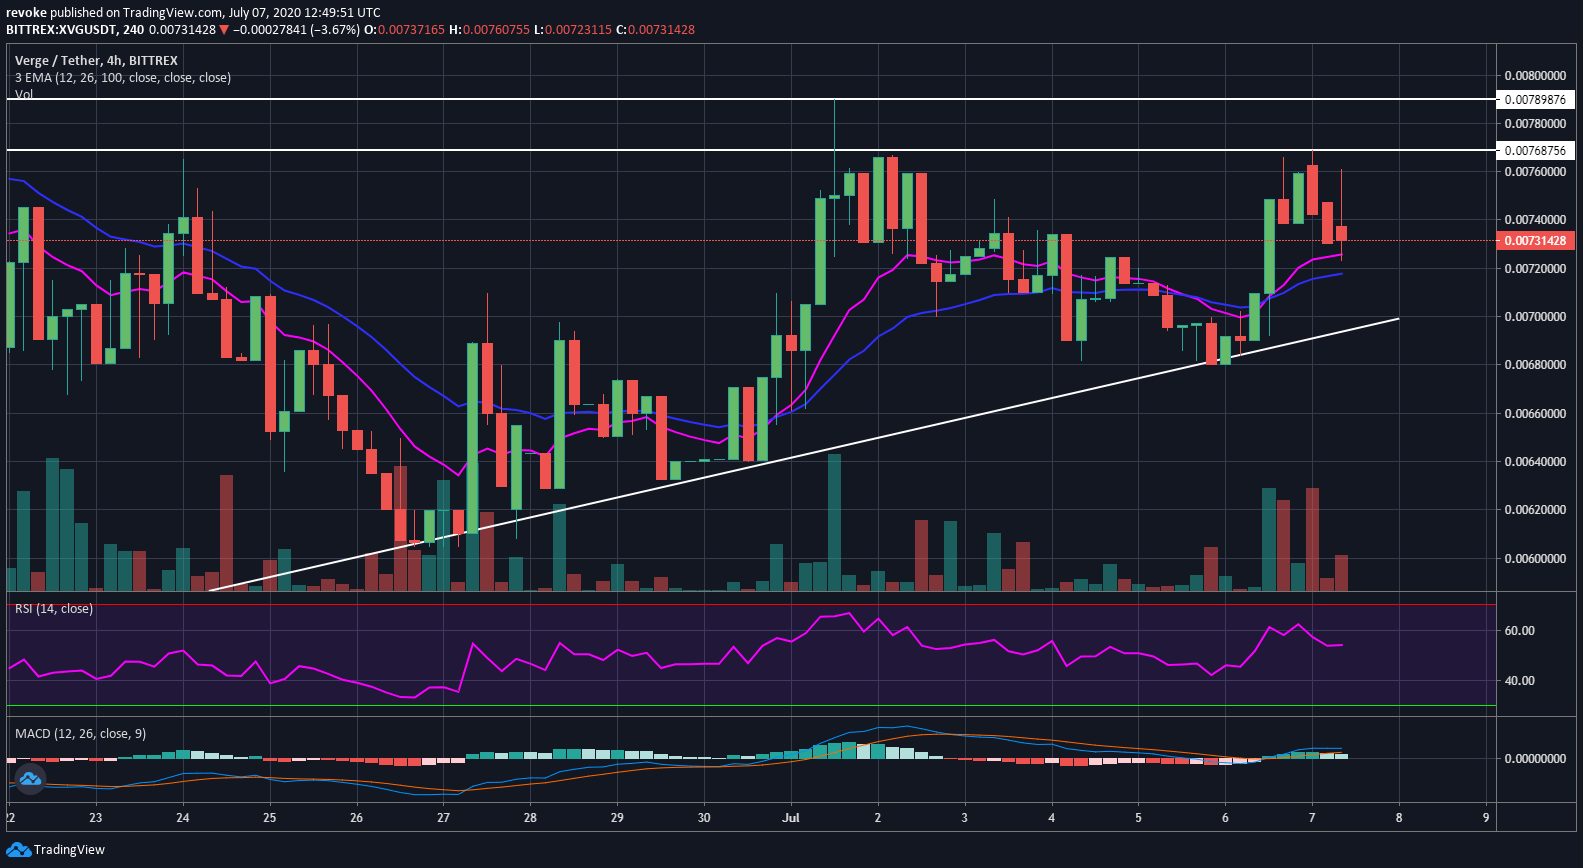Click the '27' date label on time axis
Viewport: 1583px width, 868px height.
pyautogui.click(x=443, y=818)
